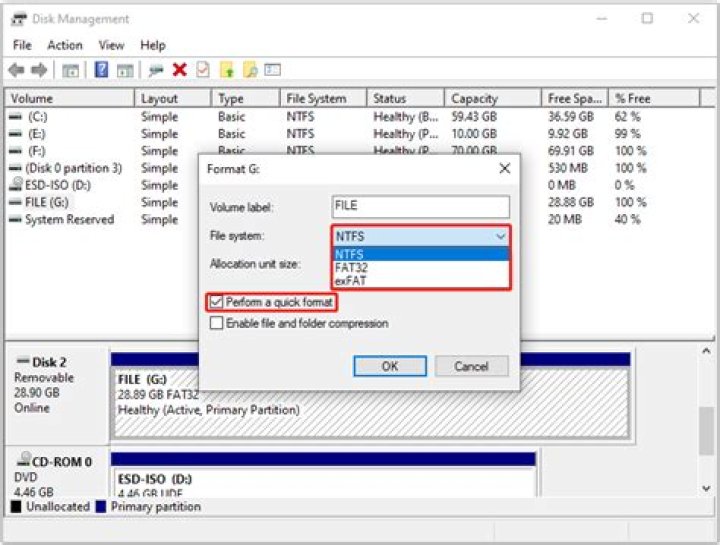The height and width of the screenshot is (545, 720).
Task: Click the CD-ROM 0 drive icon
Action: 23,459
